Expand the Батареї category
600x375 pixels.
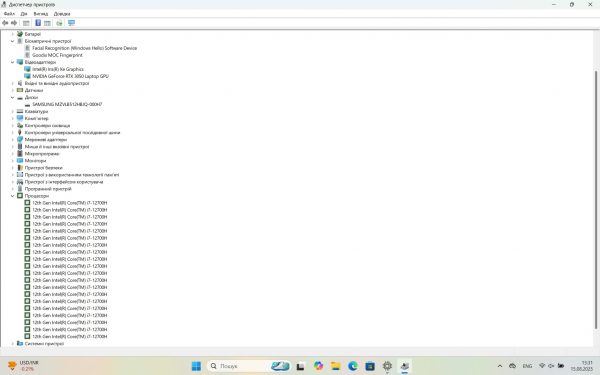12,34
